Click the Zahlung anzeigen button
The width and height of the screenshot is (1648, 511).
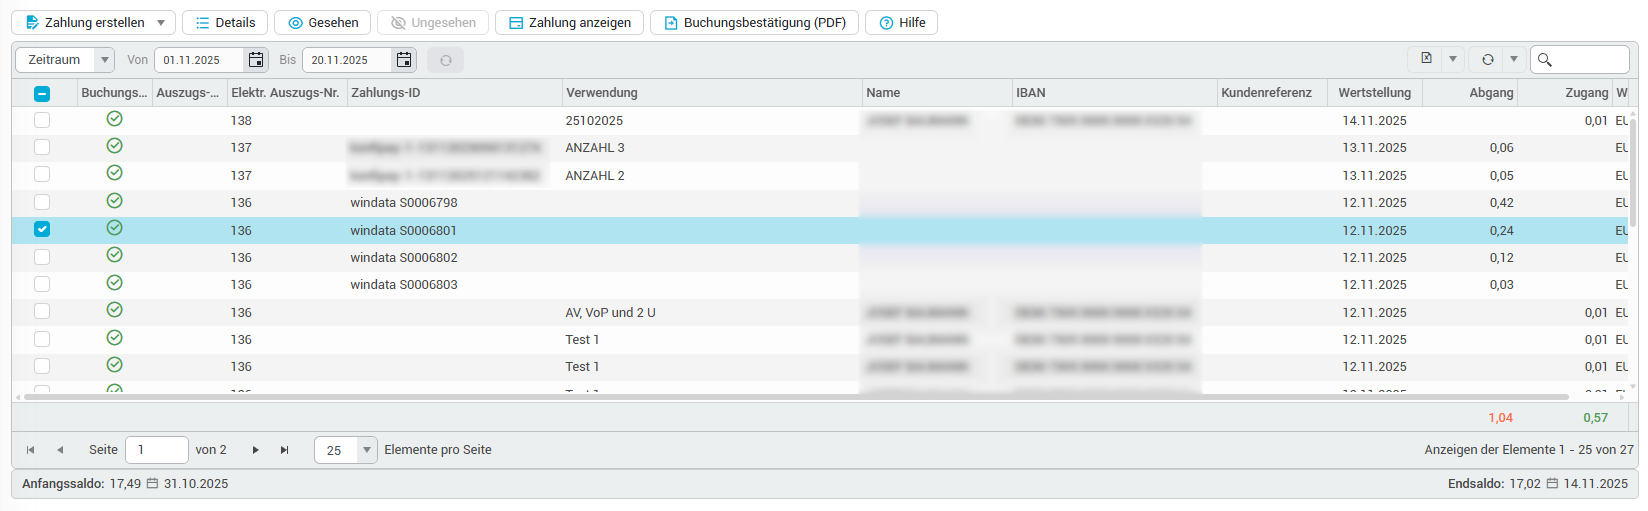[569, 23]
